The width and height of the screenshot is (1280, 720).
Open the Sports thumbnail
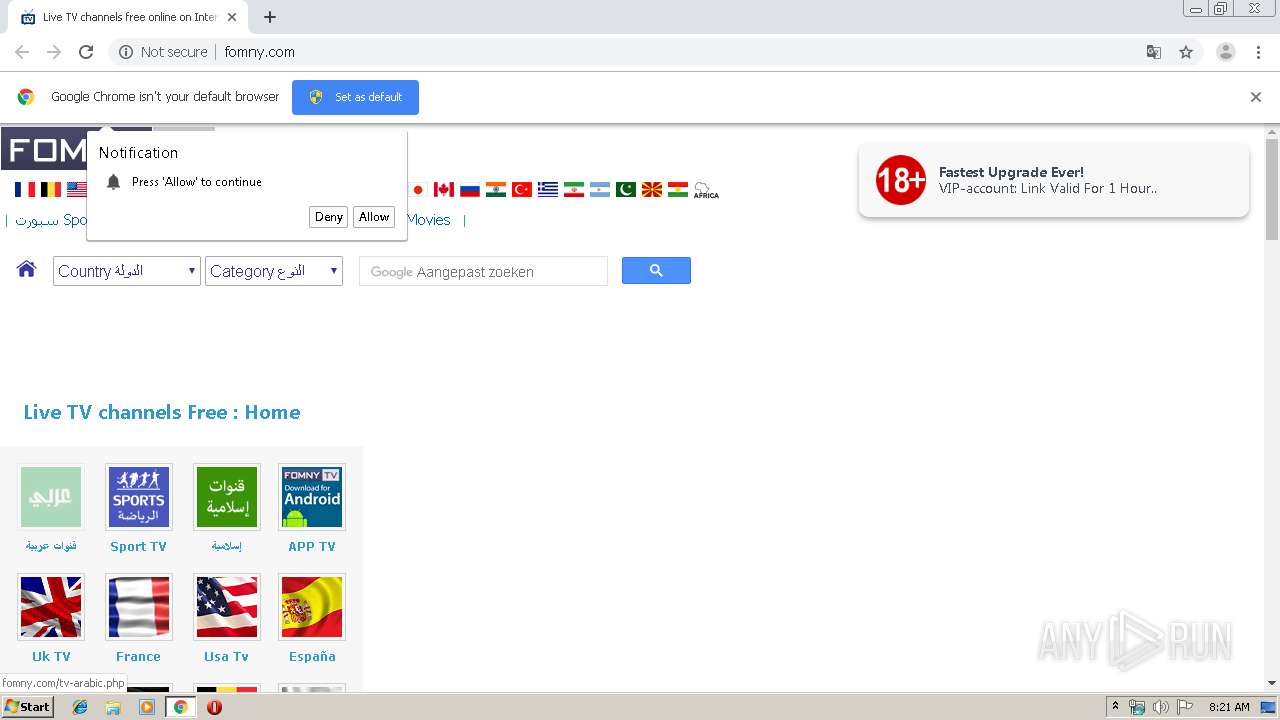tap(139, 497)
